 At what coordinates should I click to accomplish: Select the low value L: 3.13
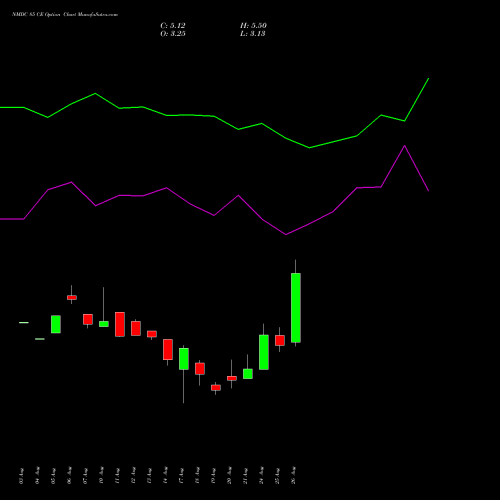click(x=253, y=34)
